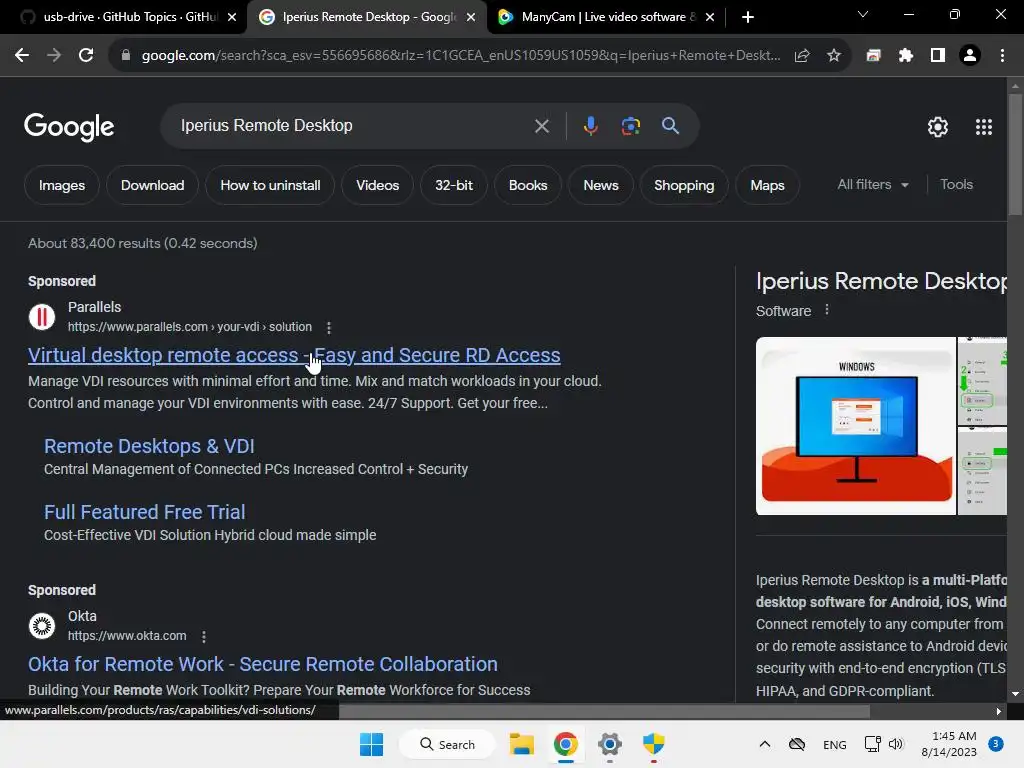The width and height of the screenshot is (1024, 768).
Task: Bookmark this page with the star icon
Action: coord(834,56)
